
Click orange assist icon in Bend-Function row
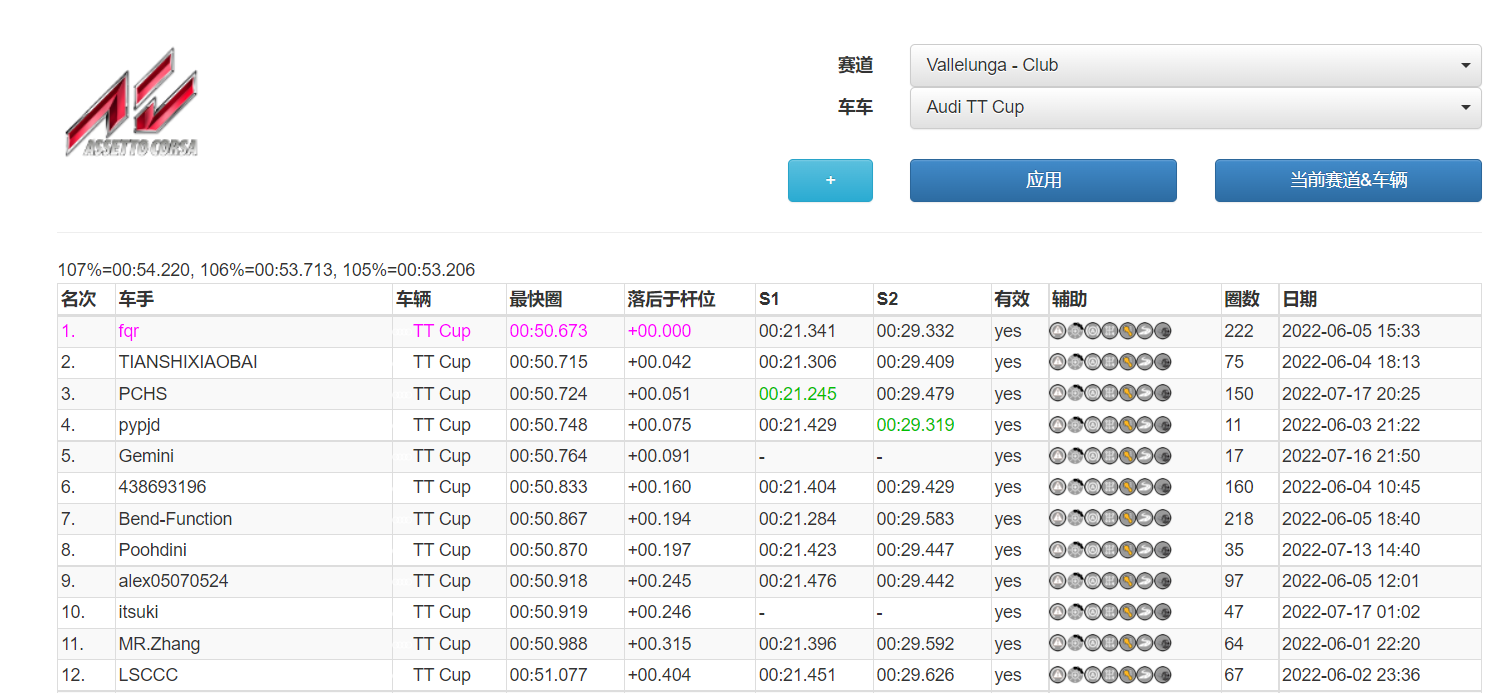pyautogui.click(x=1127, y=518)
